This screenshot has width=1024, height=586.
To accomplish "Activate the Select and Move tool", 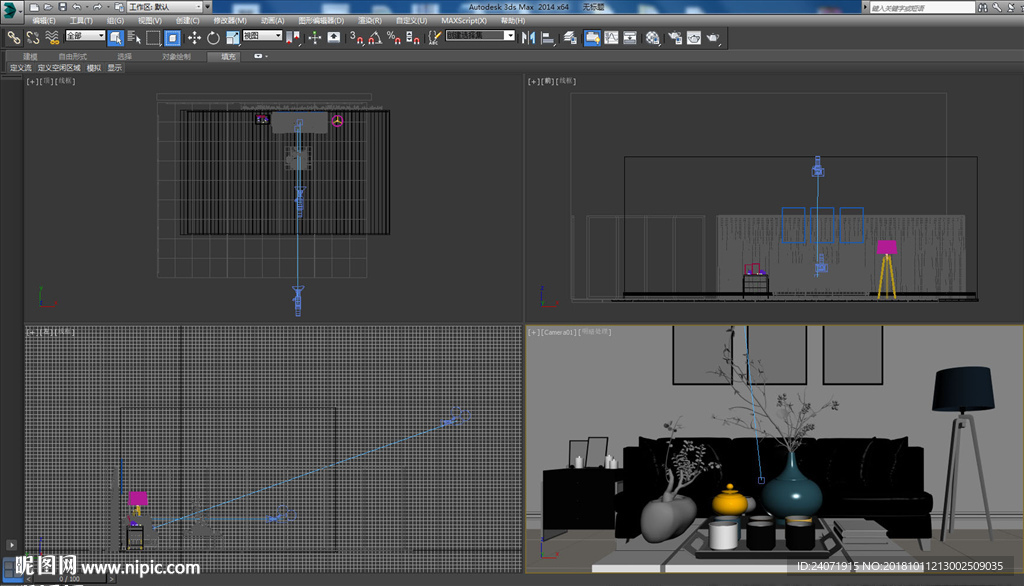I will pos(194,38).
